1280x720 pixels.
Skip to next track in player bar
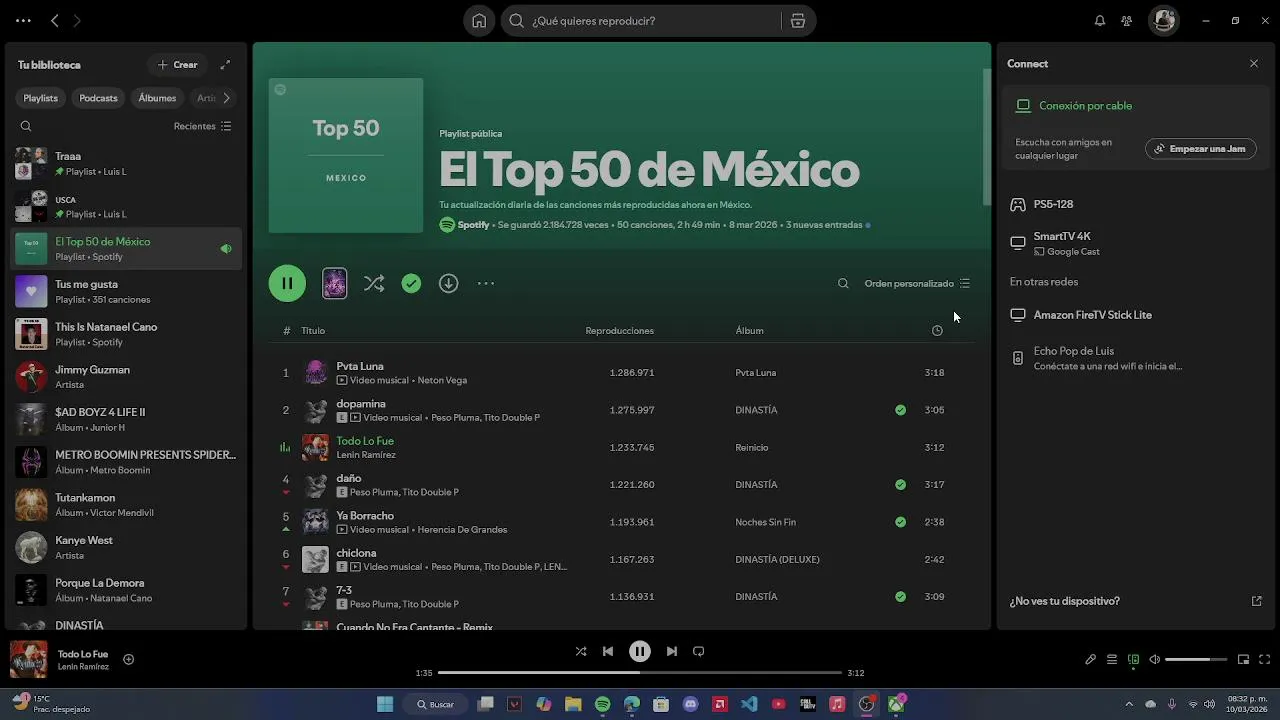pyautogui.click(x=672, y=651)
